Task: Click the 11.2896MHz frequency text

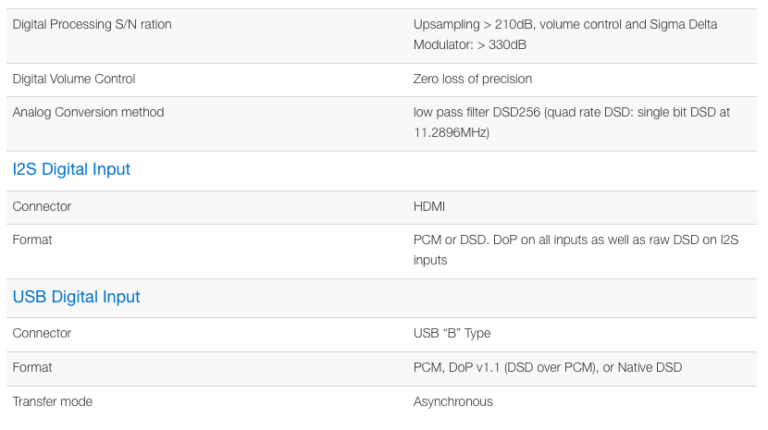Action: (x=451, y=132)
